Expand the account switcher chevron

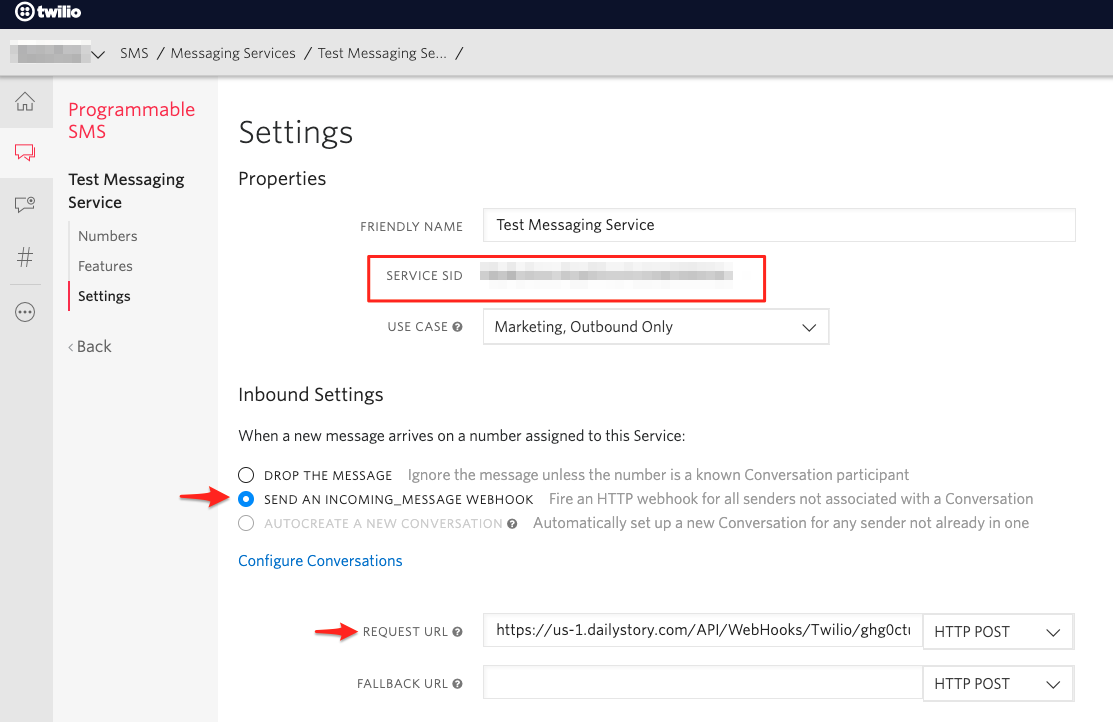(98, 54)
